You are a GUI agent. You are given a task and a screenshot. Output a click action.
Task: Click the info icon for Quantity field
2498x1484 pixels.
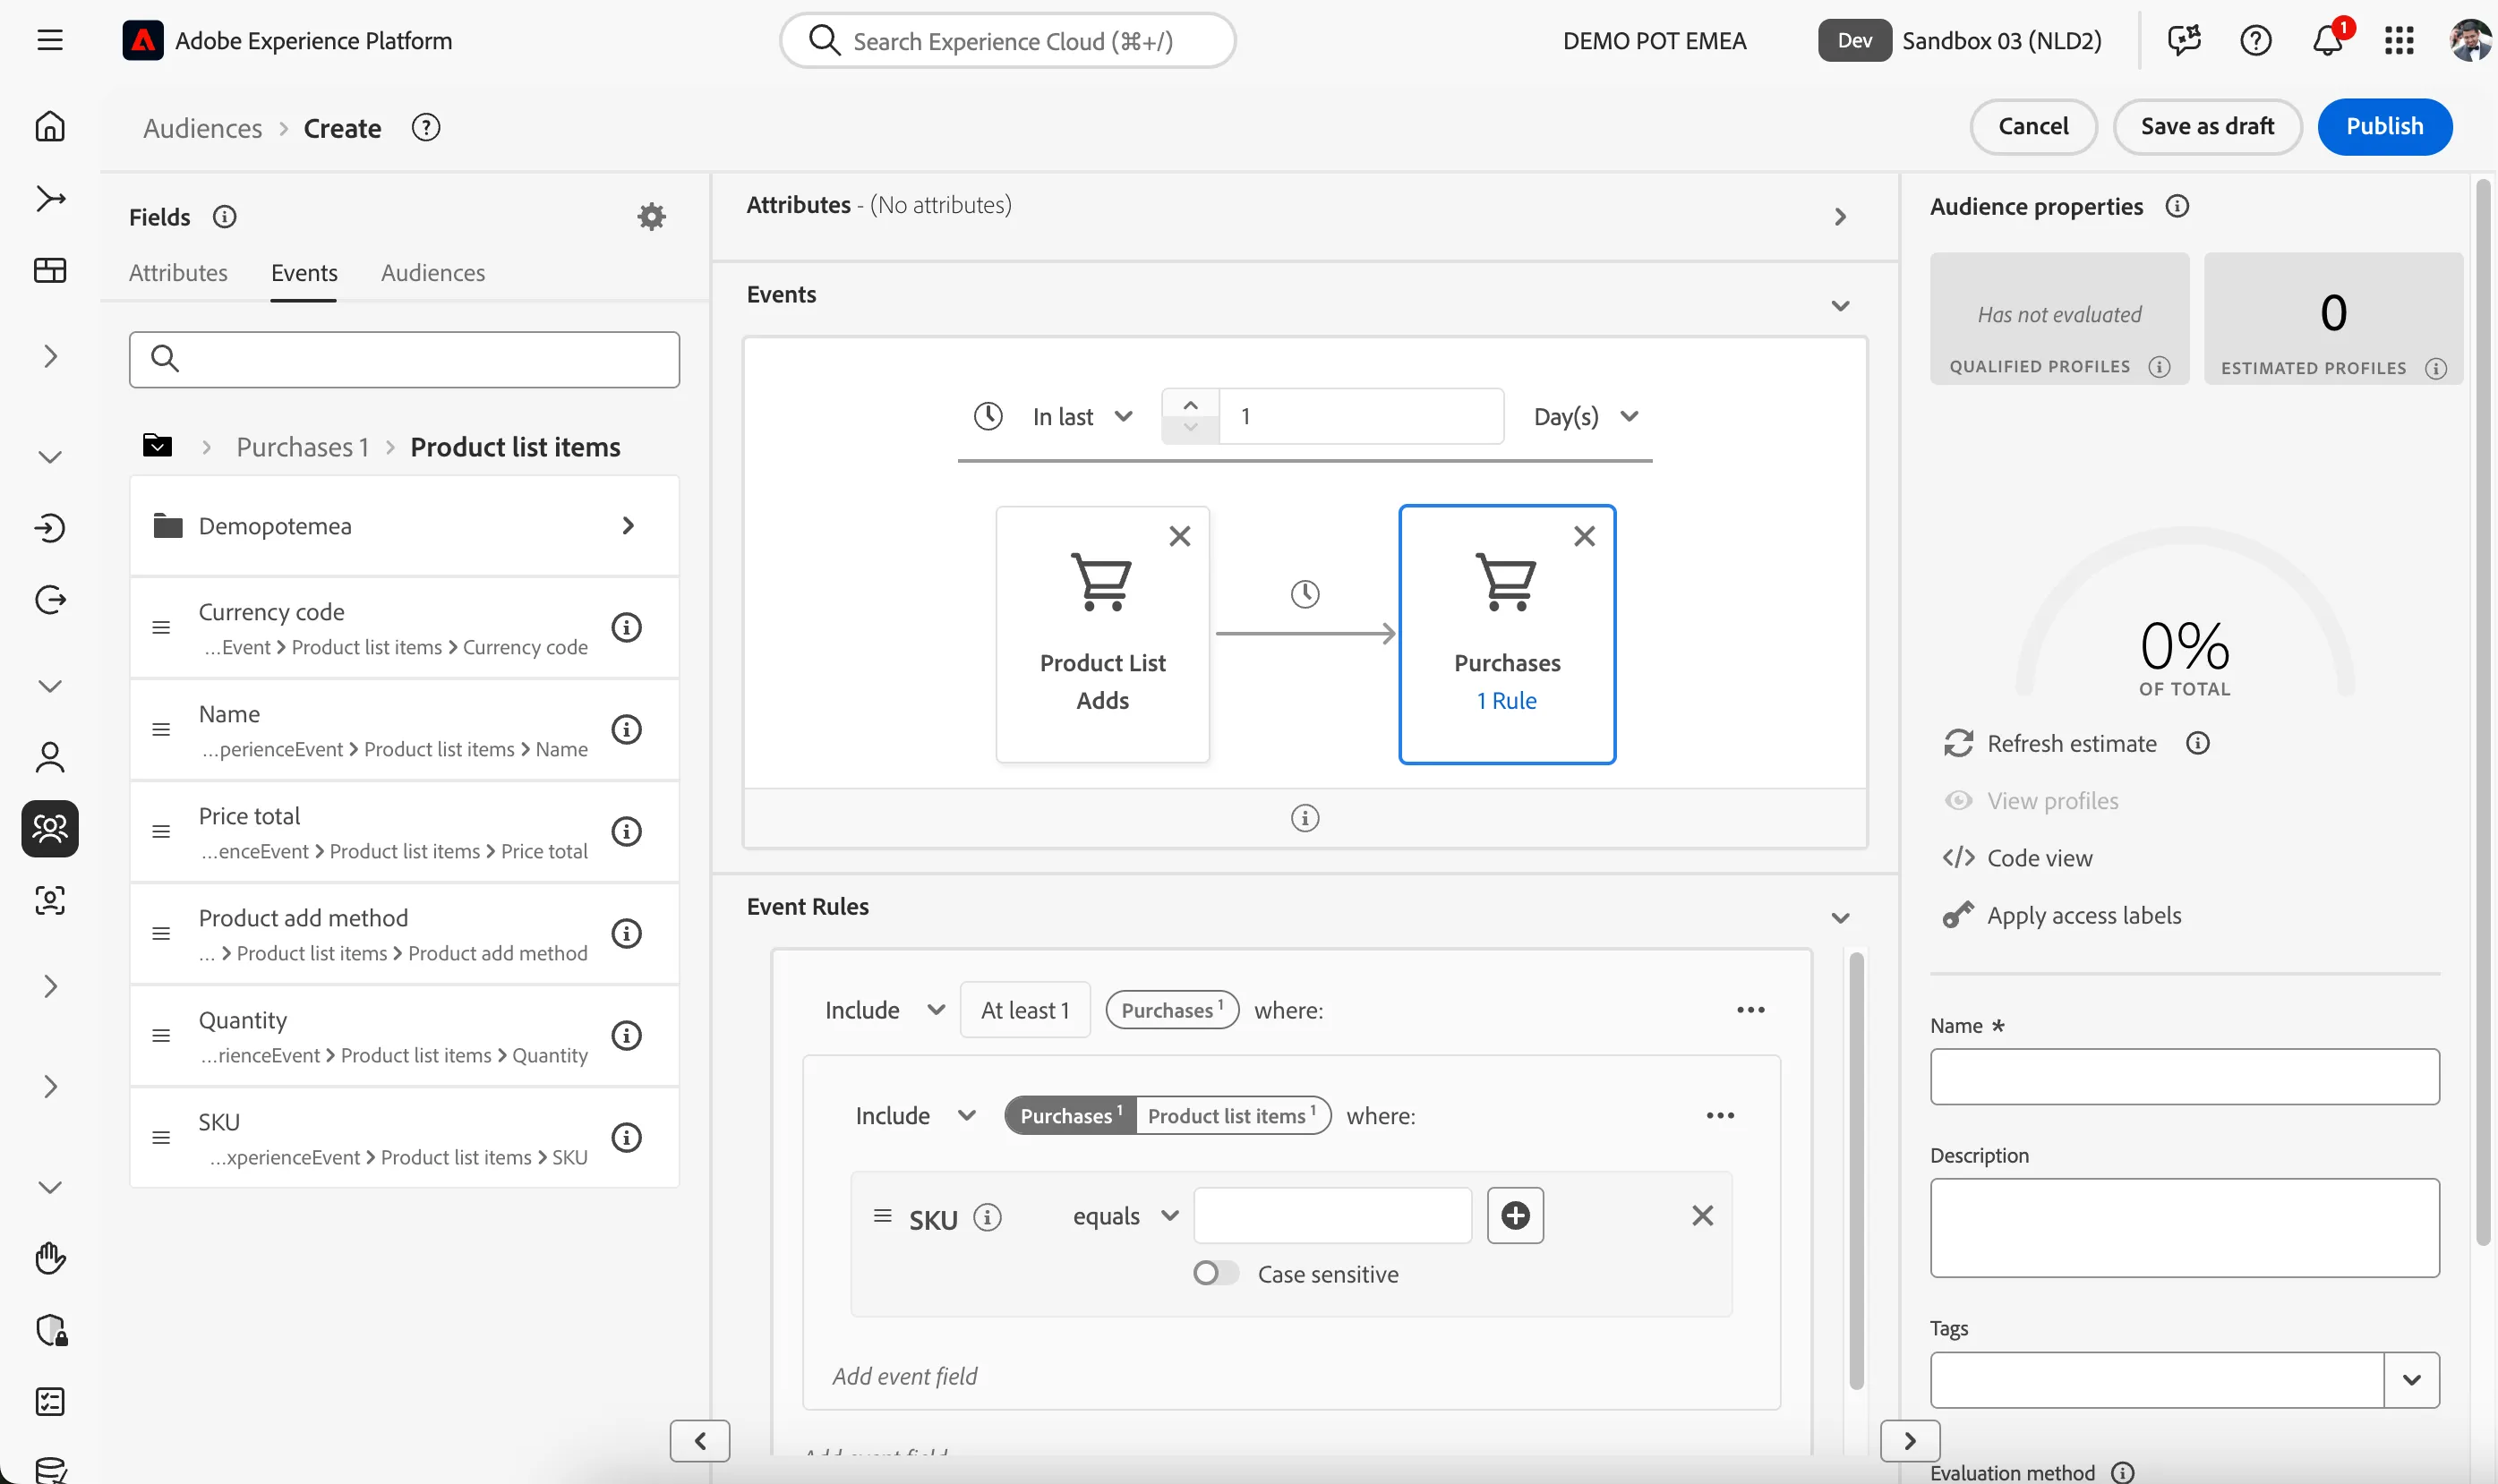click(x=626, y=1035)
